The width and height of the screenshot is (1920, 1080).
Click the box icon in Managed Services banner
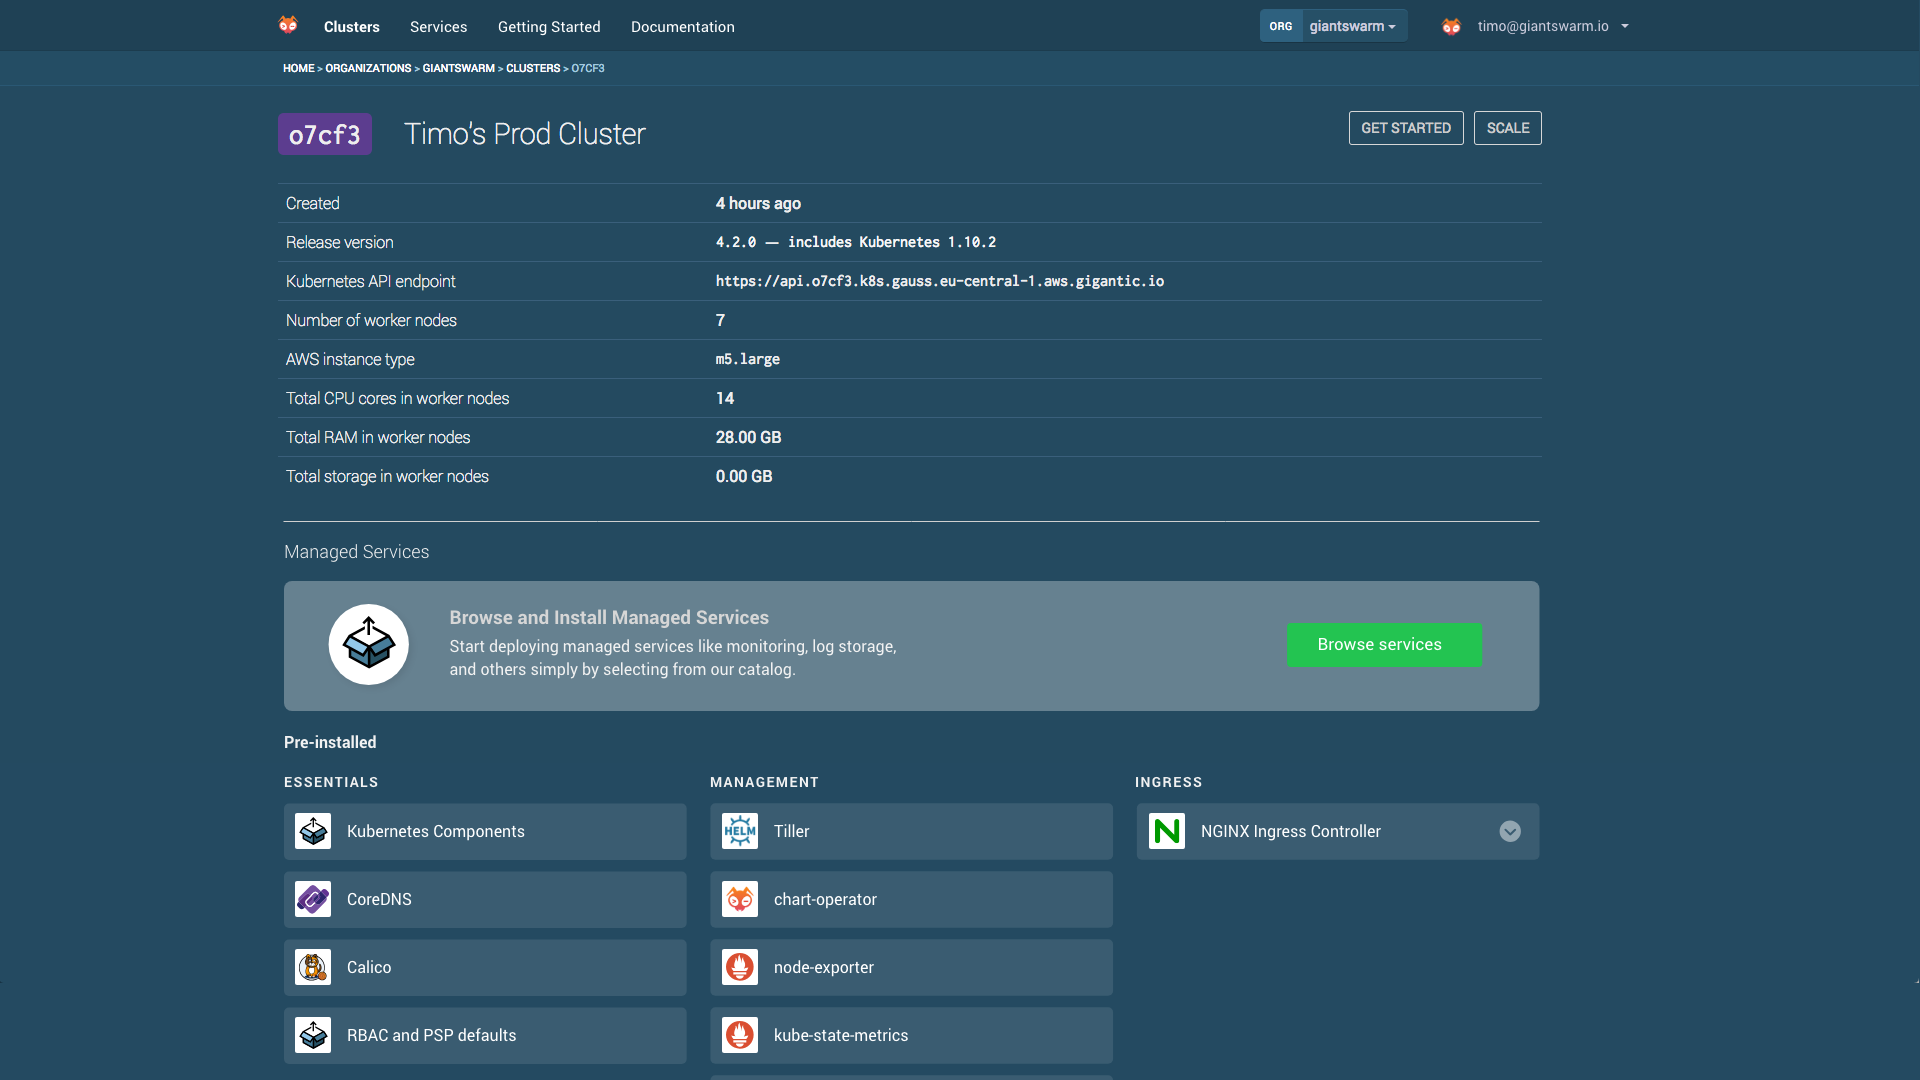pyautogui.click(x=369, y=644)
